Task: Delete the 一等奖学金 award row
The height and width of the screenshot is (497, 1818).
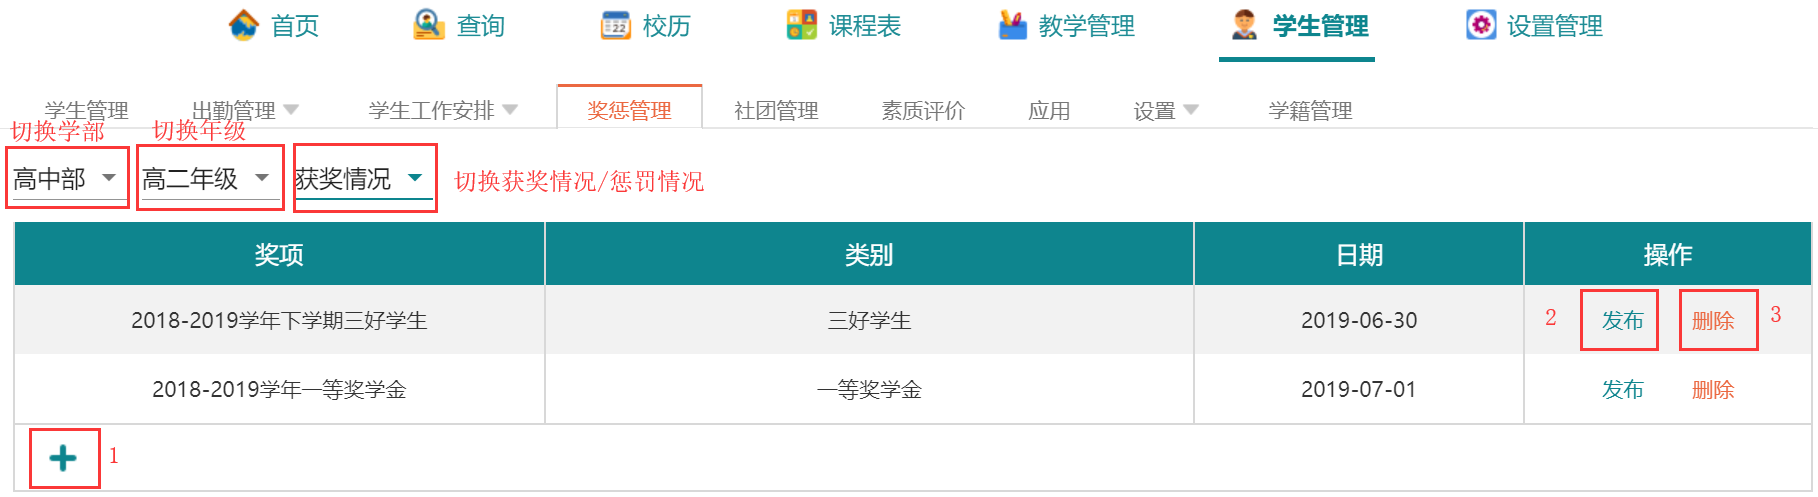Action: 1713,389
